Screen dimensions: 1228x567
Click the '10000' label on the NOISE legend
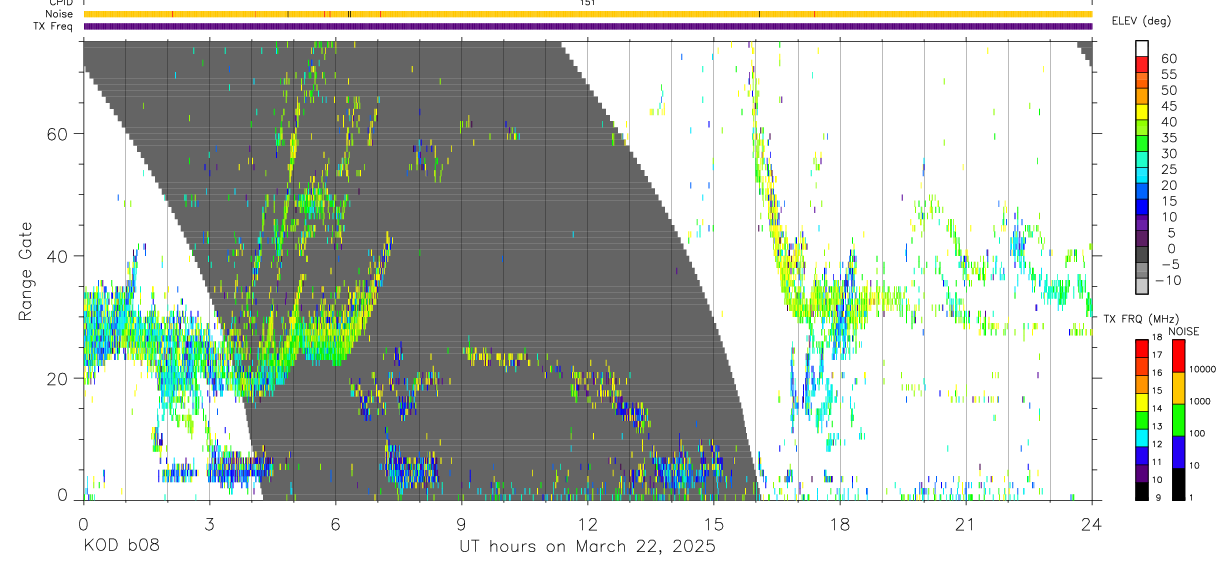click(1204, 369)
